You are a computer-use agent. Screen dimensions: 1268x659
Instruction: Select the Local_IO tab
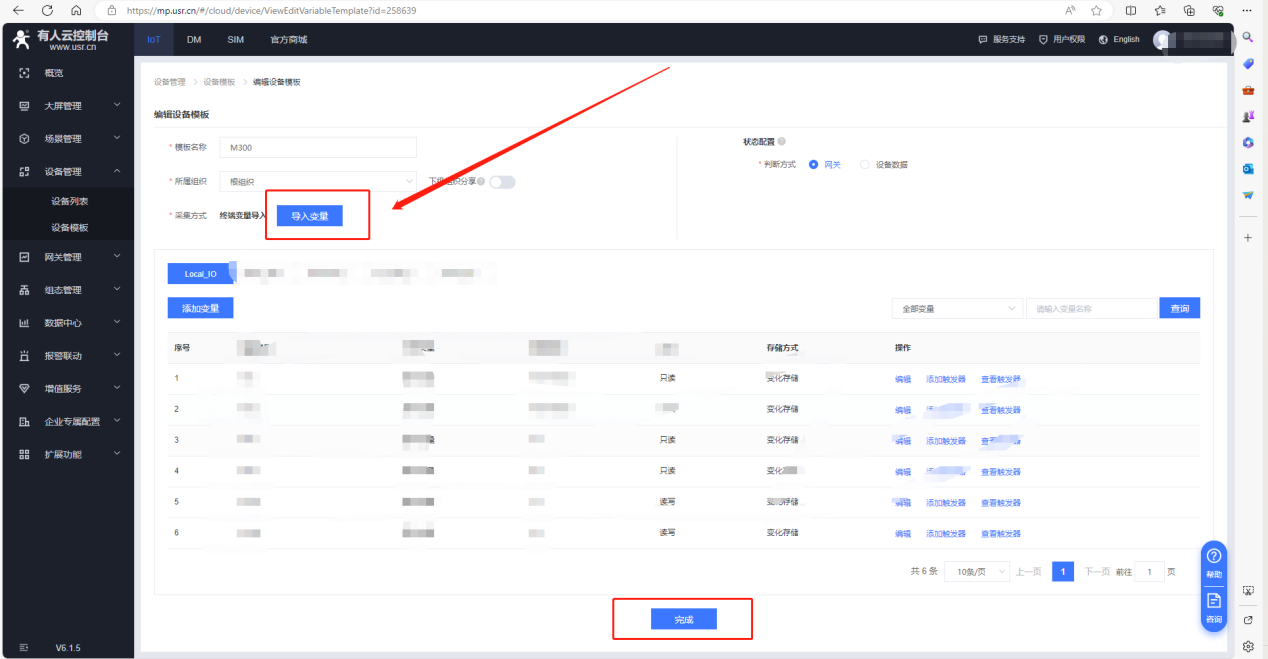[x=200, y=274]
